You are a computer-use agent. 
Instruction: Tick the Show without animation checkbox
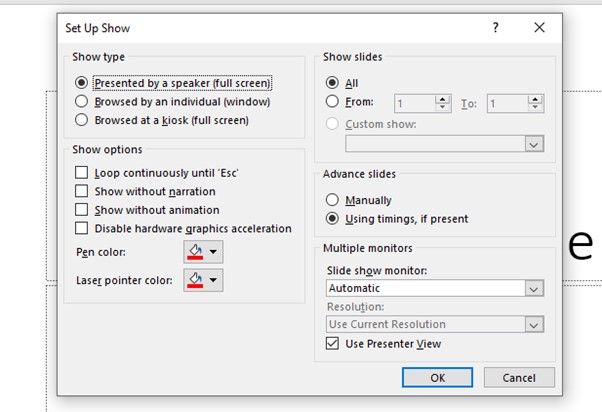pos(82,210)
